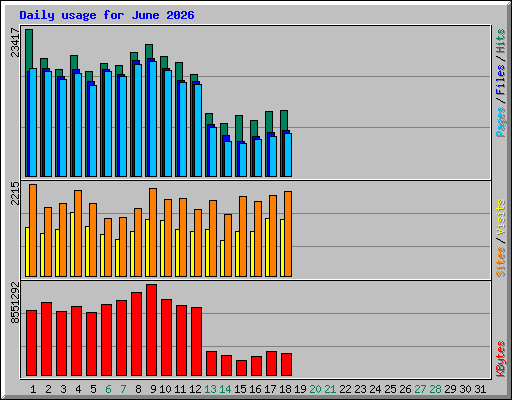Click the KBytes legend label

tap(500, 359)
